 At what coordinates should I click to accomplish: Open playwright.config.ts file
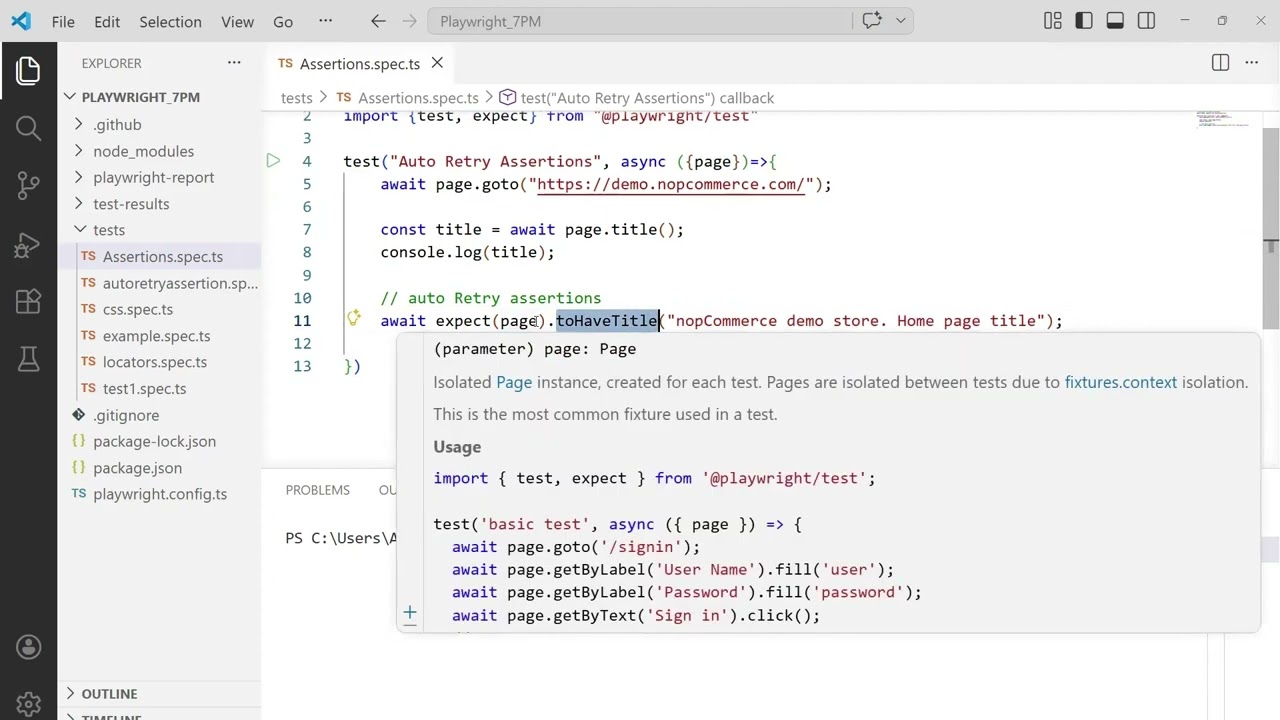[160, 494]
